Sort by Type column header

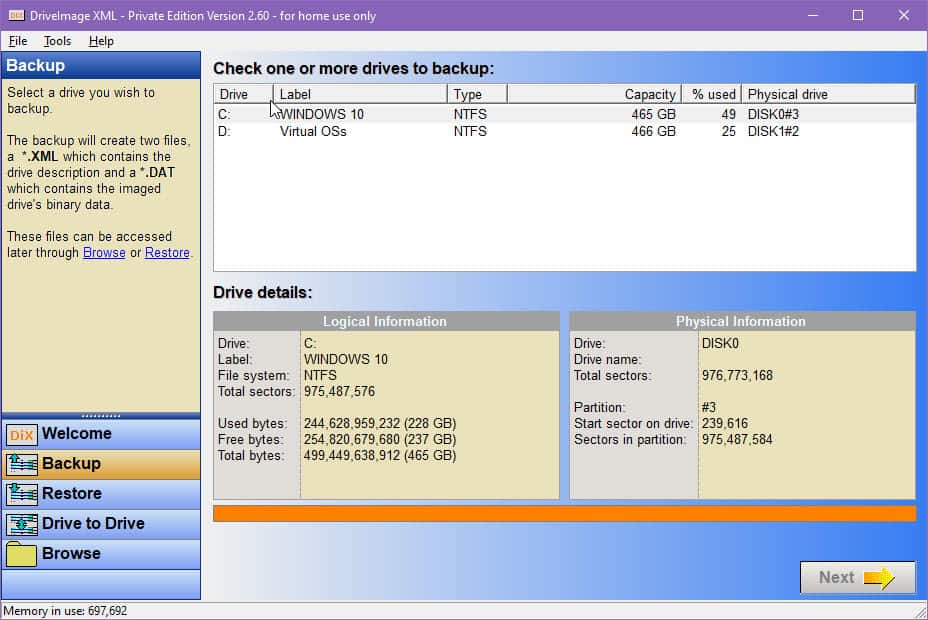click(x=477, y=94)
